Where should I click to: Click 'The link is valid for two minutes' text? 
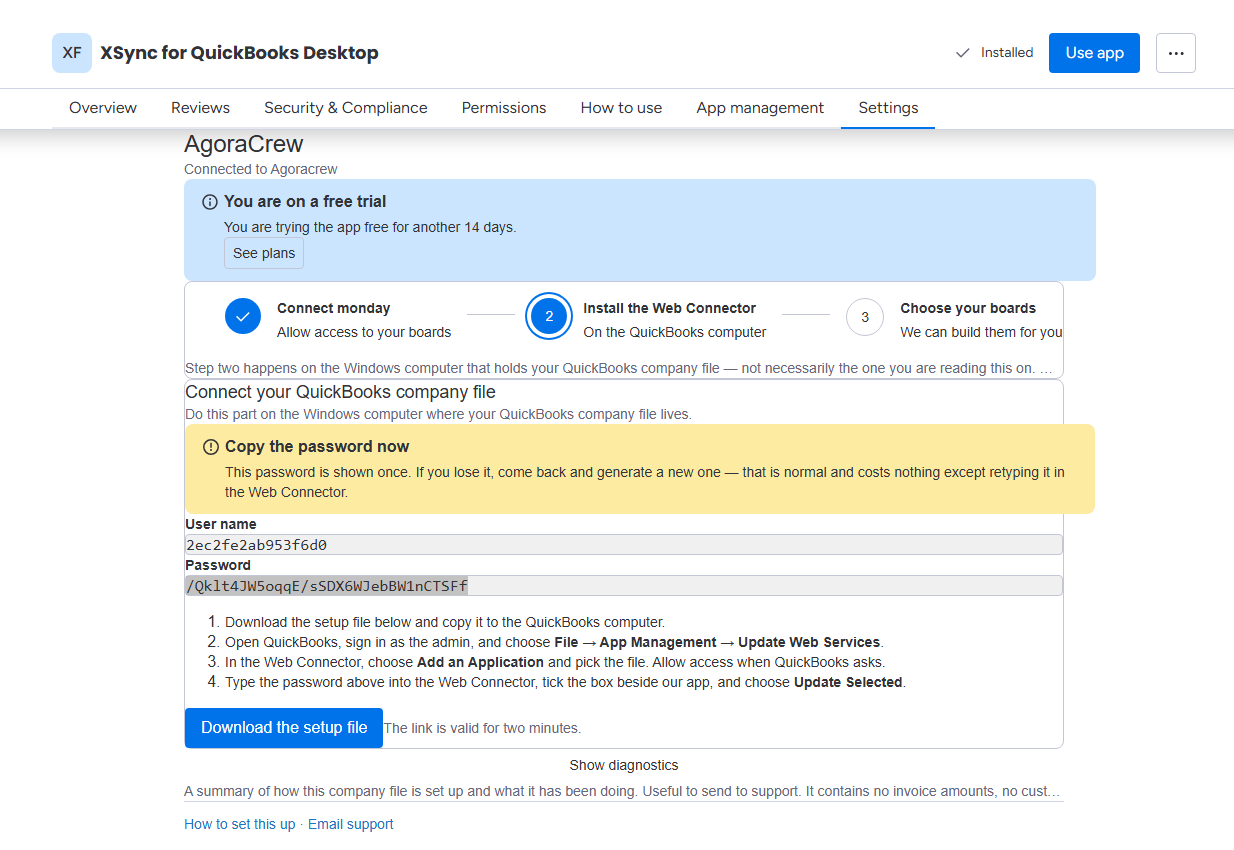point(483,728)
